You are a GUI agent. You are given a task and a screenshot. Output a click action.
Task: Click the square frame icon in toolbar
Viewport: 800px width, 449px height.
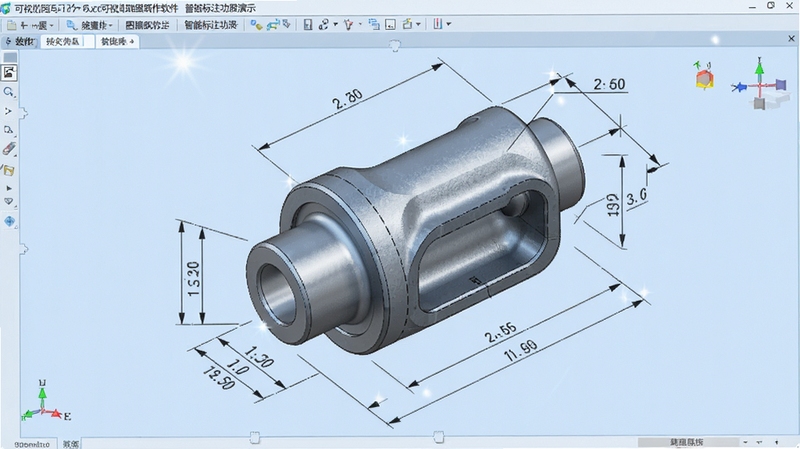(x=390, y=24)
